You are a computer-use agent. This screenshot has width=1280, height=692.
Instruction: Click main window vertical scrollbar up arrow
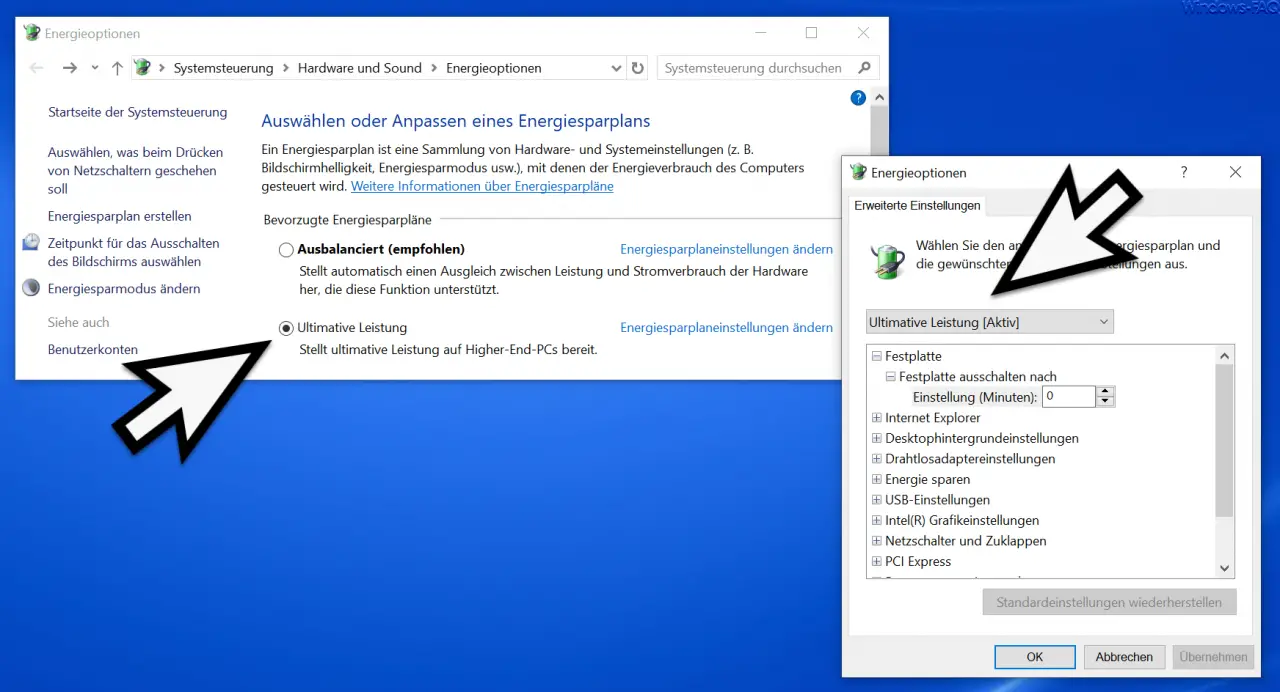[x=880, y=98]
